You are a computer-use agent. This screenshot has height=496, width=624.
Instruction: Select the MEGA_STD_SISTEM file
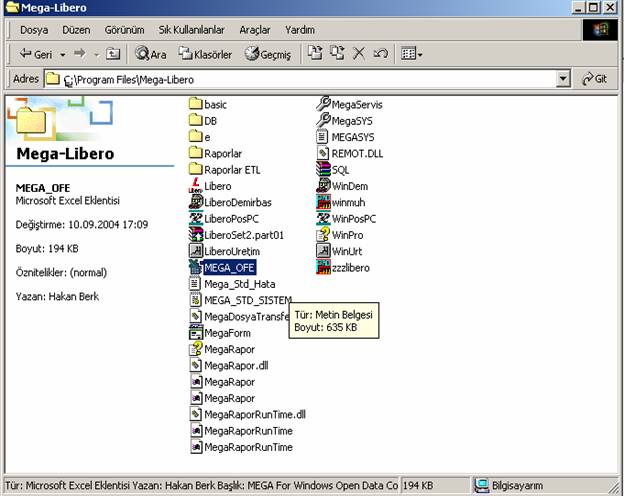pos(240,300)
